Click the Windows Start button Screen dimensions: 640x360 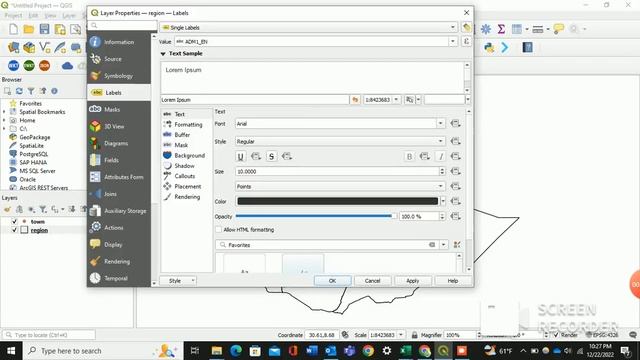(x=11, y=351)
